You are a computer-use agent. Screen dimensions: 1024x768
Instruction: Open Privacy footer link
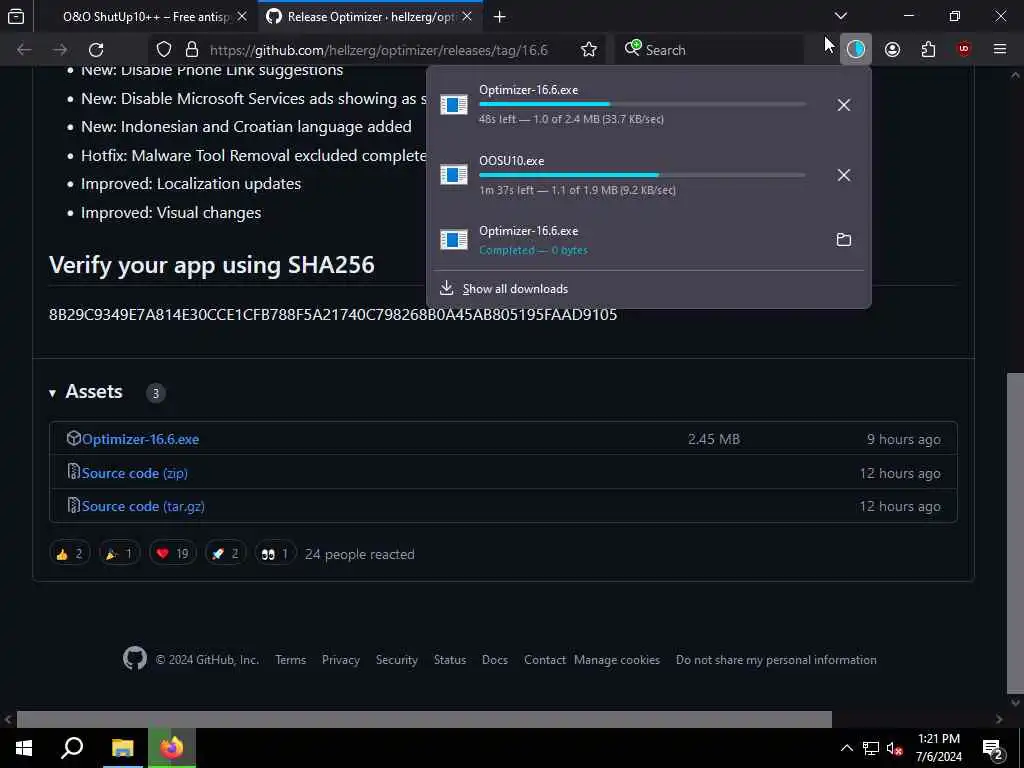pyautogui.click(x=341, y=660)
